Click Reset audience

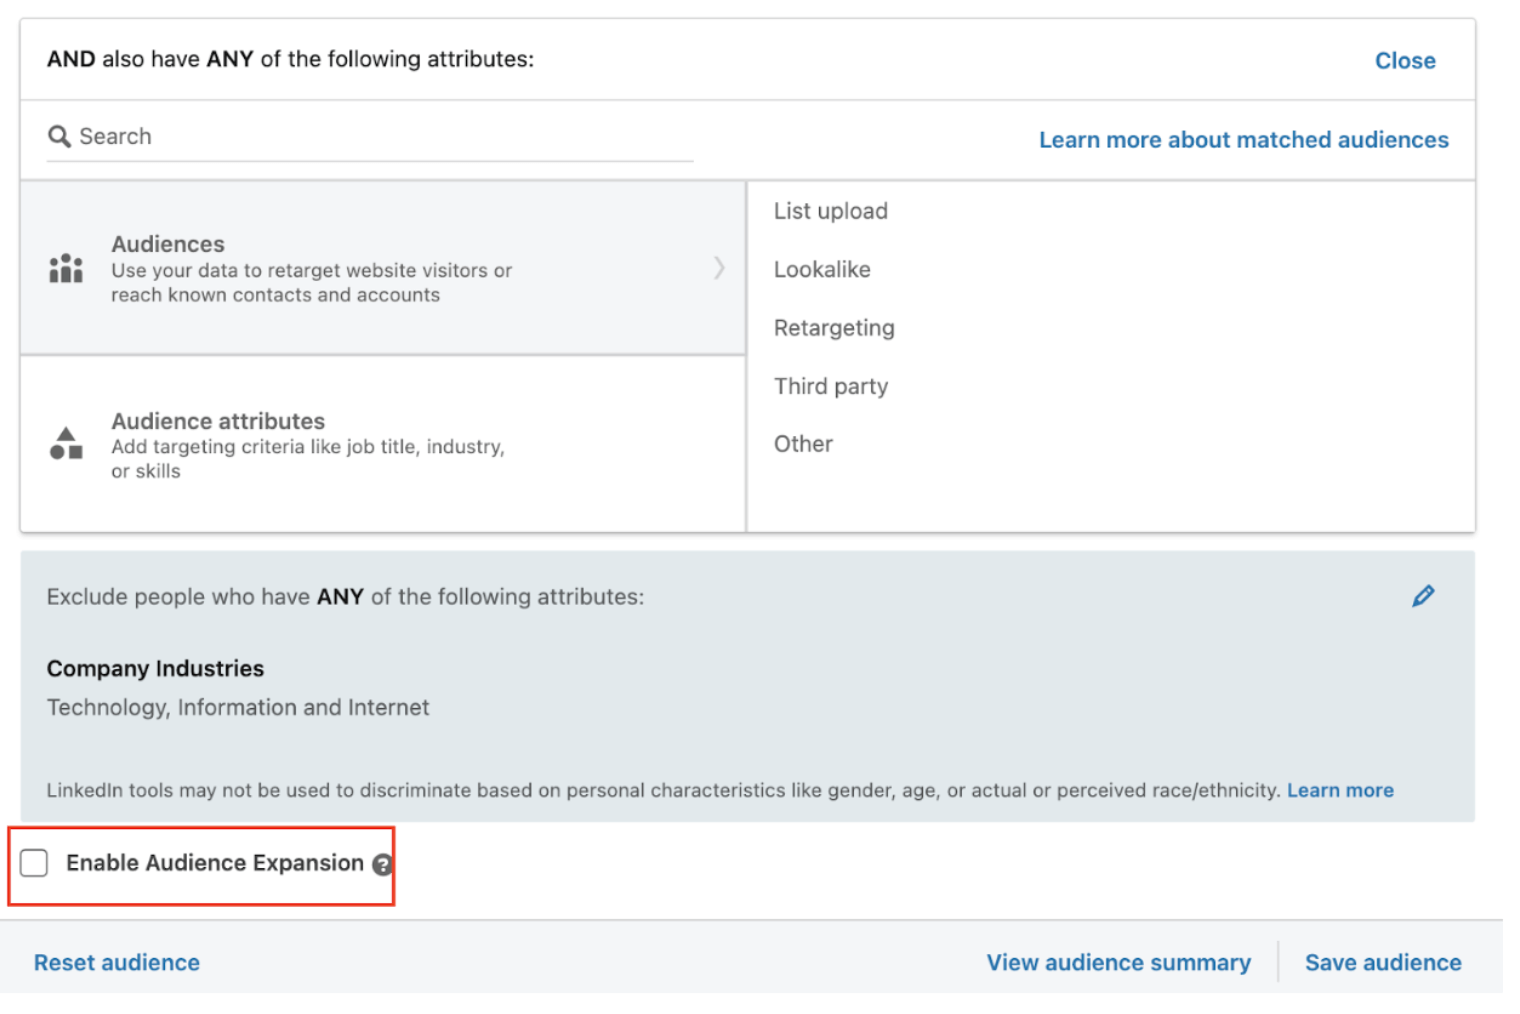(117, 962)
